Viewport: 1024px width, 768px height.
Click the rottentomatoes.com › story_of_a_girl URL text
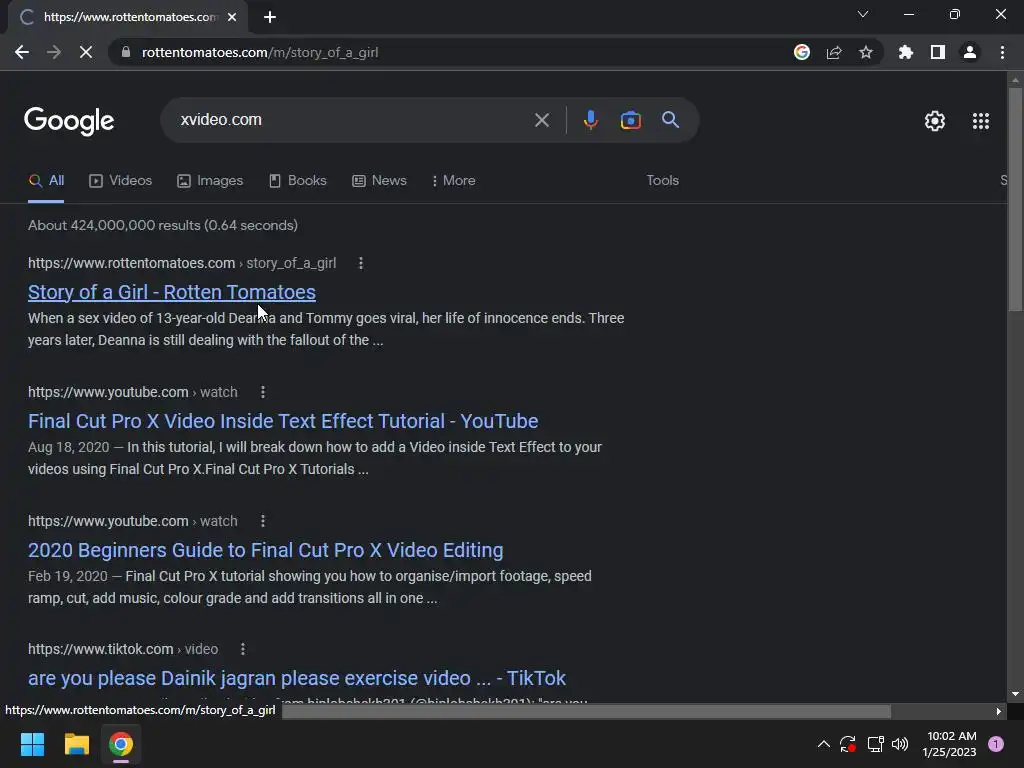tap(182, 263)
